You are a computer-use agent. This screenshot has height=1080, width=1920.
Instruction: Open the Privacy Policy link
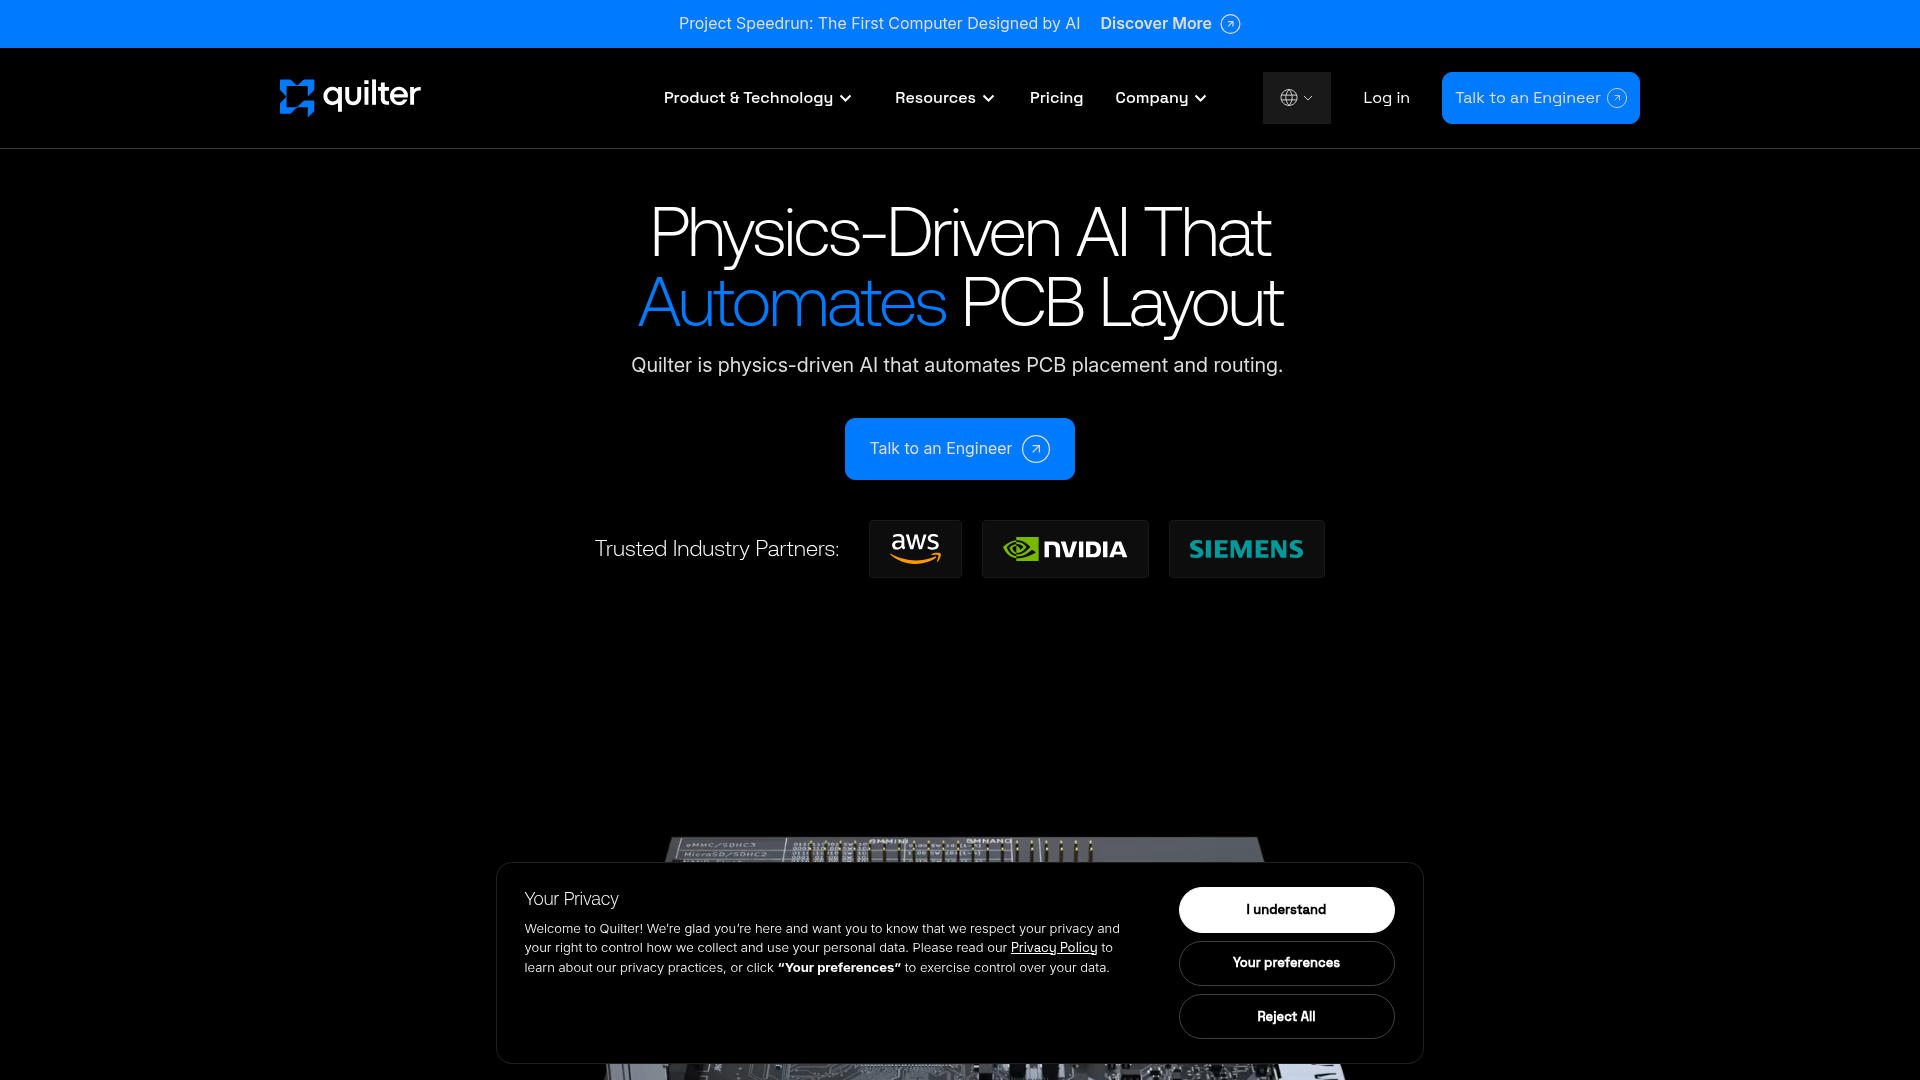pyautogui.click(x=1054, y=948)
